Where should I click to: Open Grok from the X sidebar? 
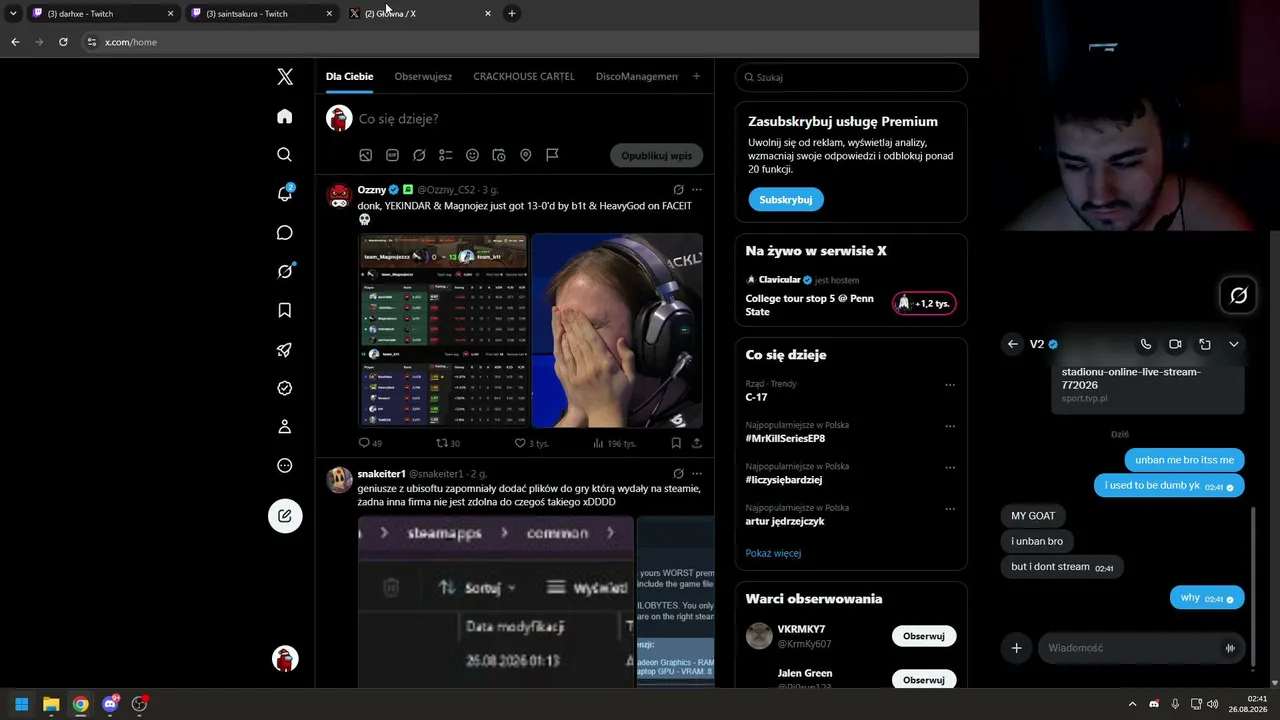pos(285,271)
